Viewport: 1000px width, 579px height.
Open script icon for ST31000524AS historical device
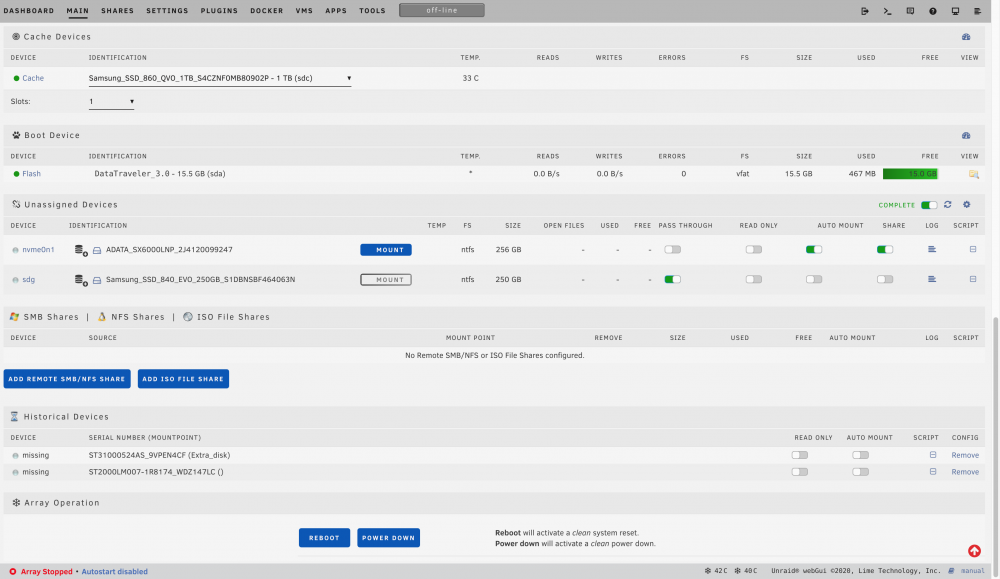[x=932, y=455]
